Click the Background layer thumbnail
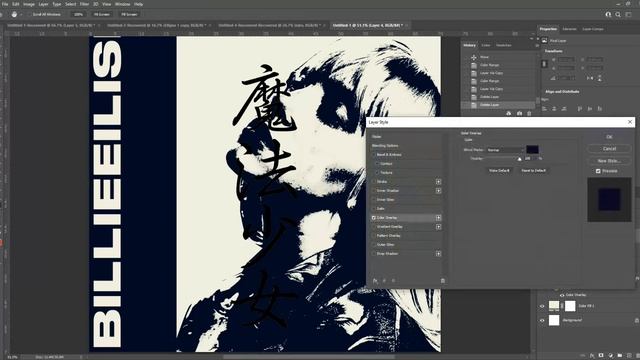The height and width of the screenshot is (360, 640). tap(554, 320)
